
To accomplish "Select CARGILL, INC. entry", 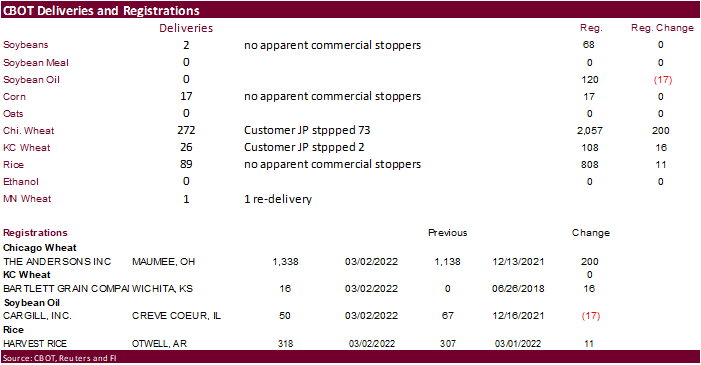I will tap(37, 316).
